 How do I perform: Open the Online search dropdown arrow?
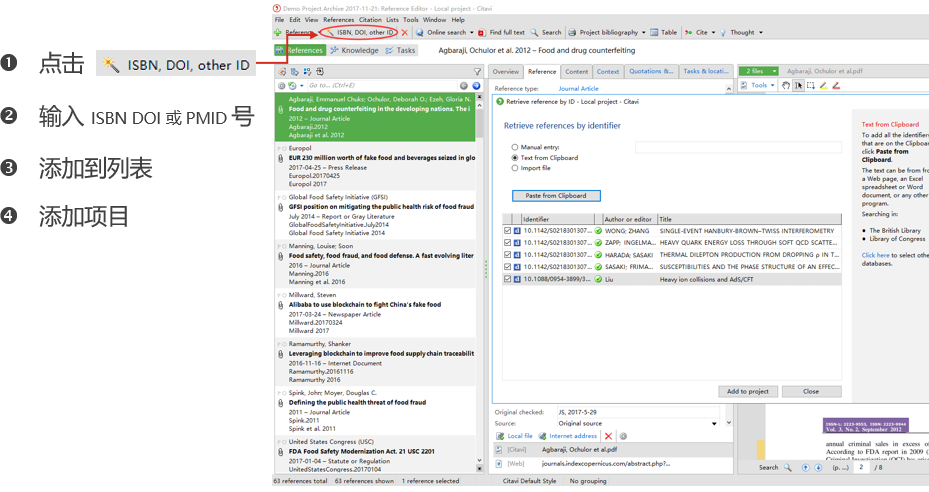[x=472, y=33]
